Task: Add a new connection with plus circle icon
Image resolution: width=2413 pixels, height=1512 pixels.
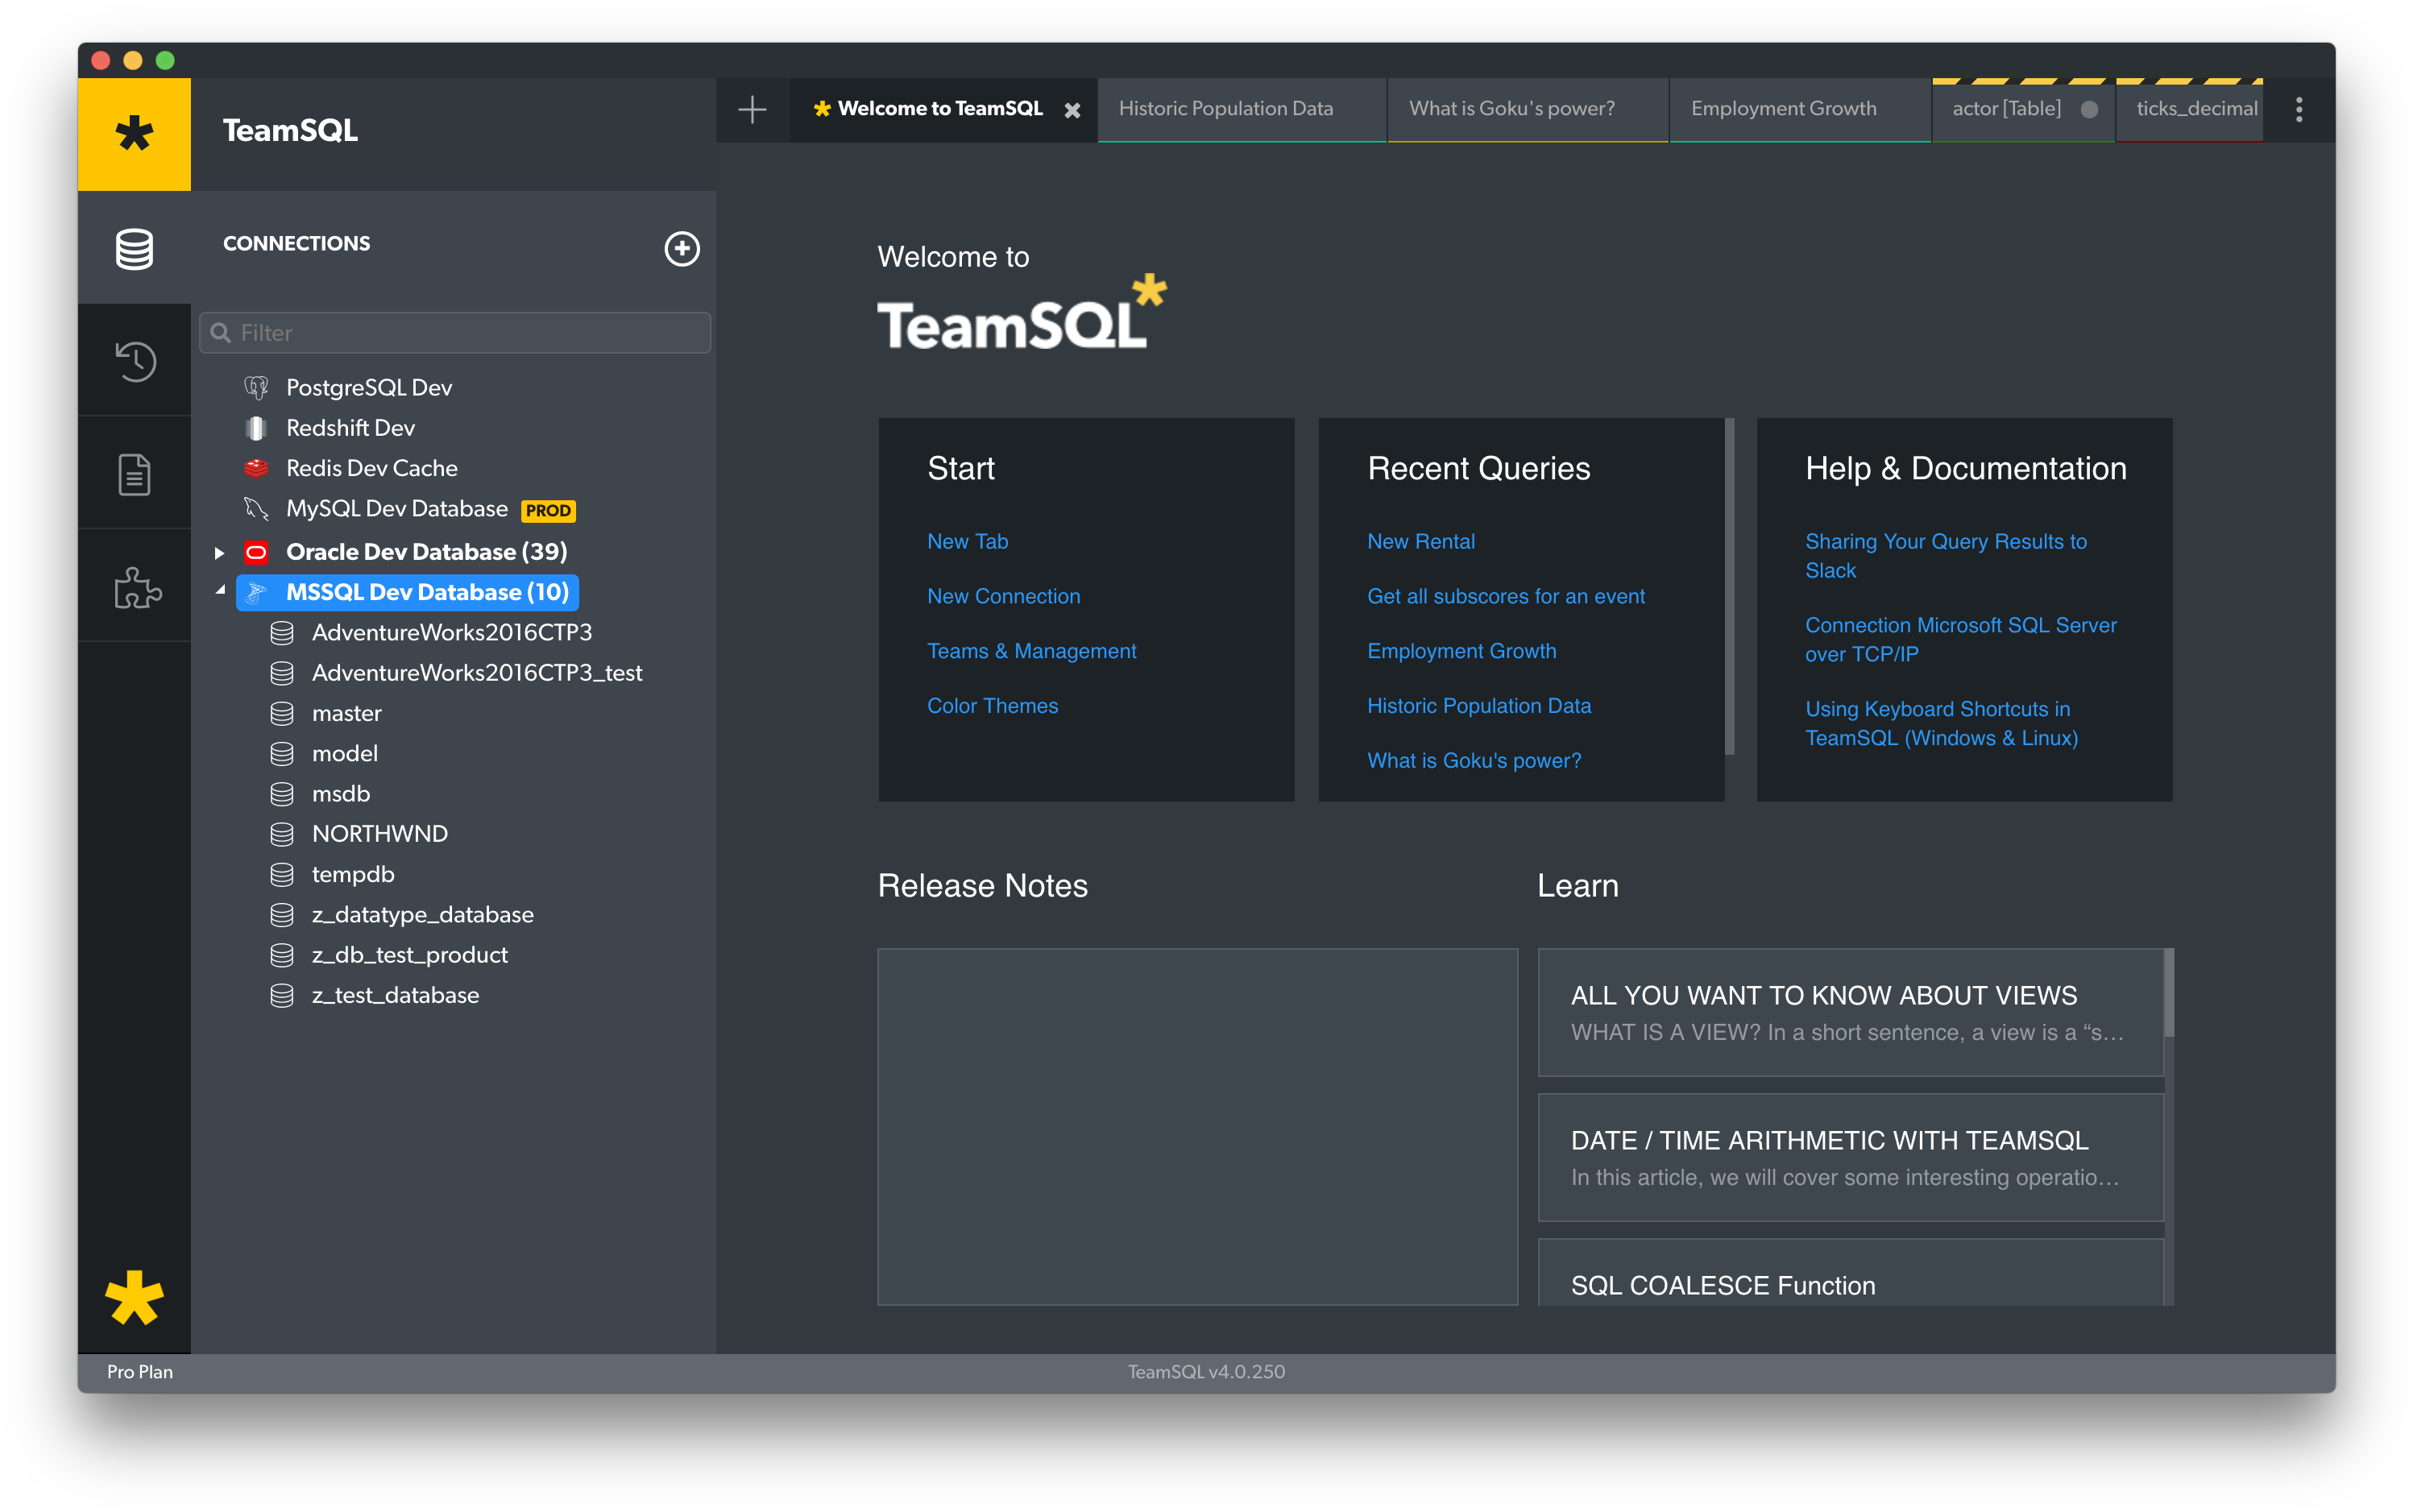Action: pyautogui.click(x=682, y=248)
